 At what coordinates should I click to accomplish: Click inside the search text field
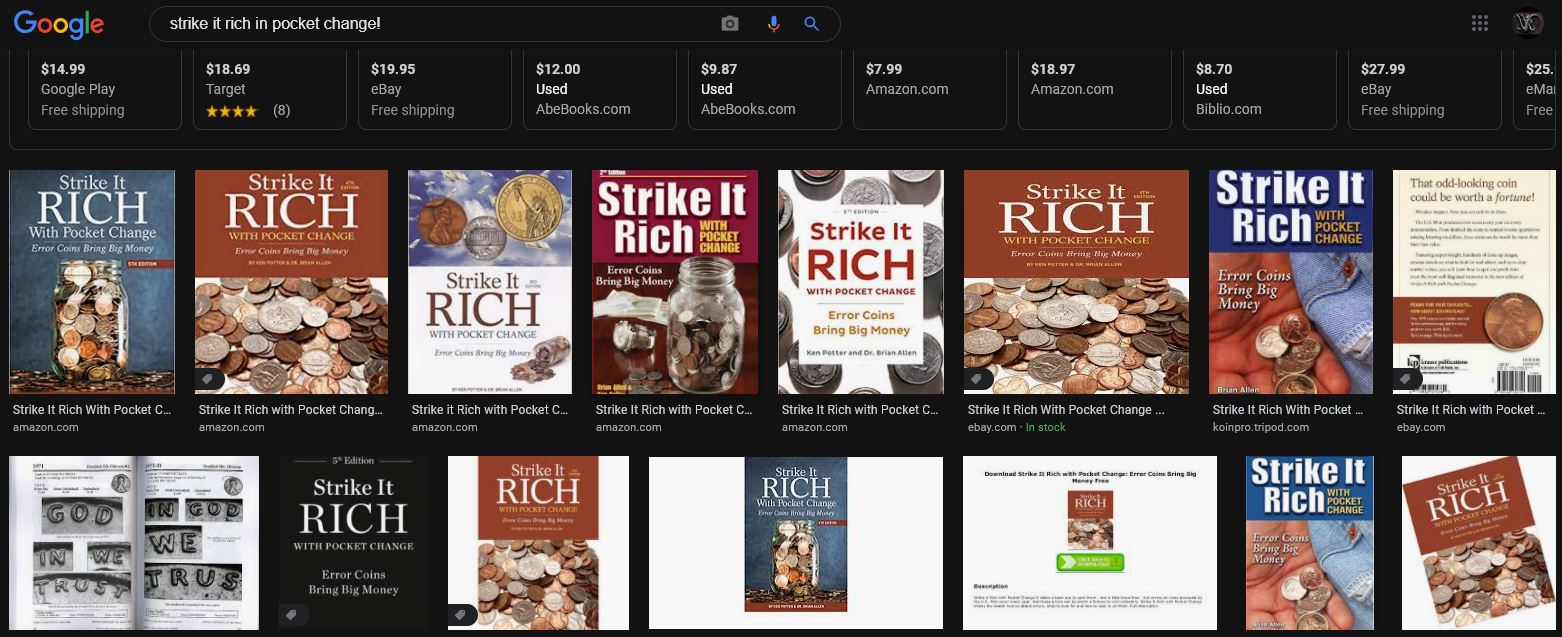[440, 24]
